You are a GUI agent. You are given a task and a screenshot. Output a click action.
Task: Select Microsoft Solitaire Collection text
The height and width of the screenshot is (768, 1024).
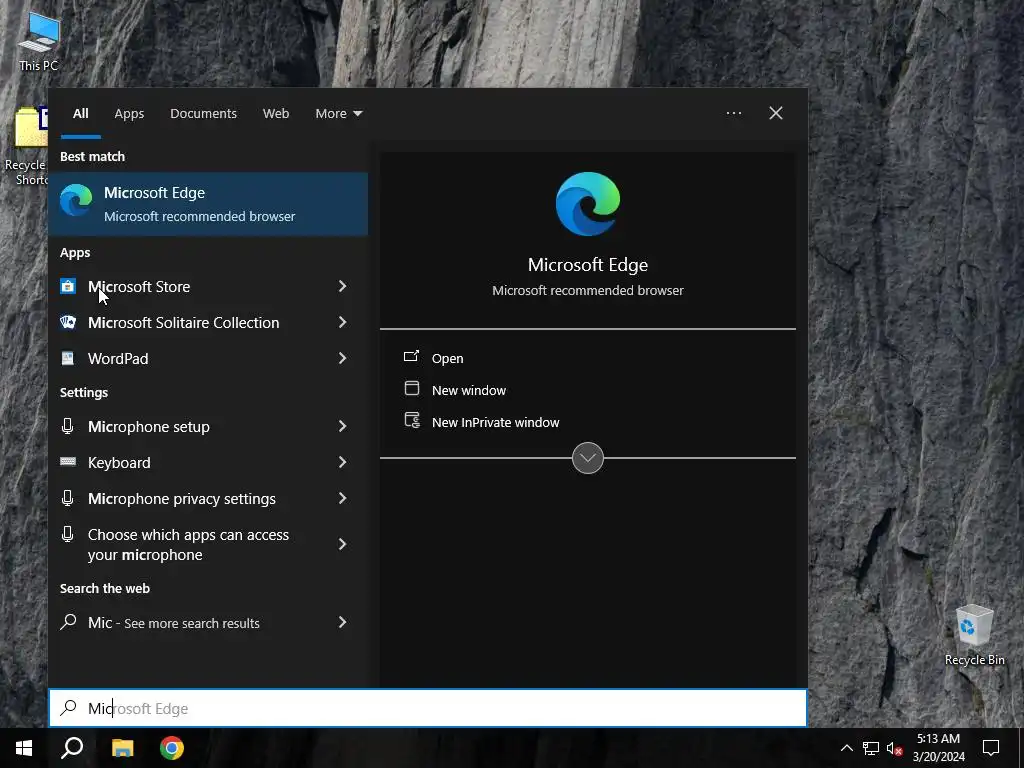coord(184,323)
